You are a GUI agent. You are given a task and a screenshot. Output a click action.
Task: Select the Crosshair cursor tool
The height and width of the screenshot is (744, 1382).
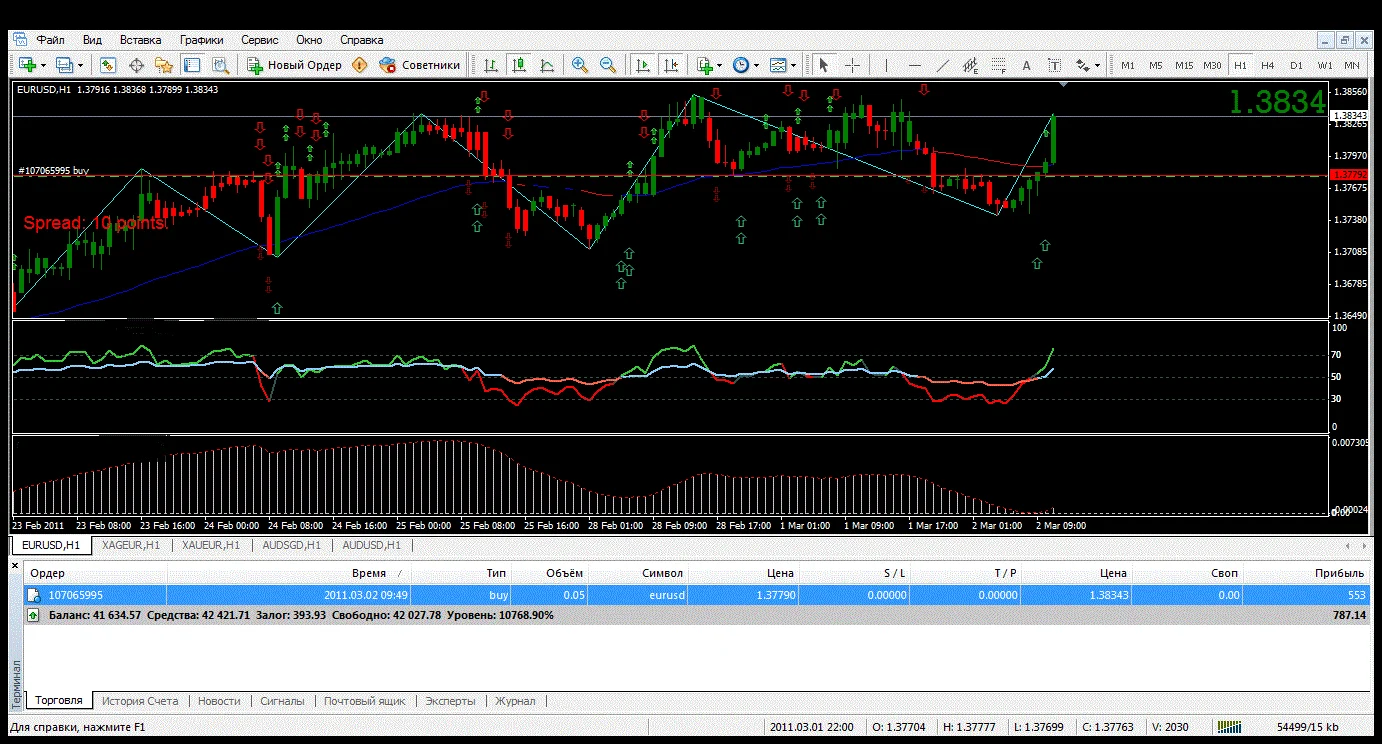pos(852,65)
